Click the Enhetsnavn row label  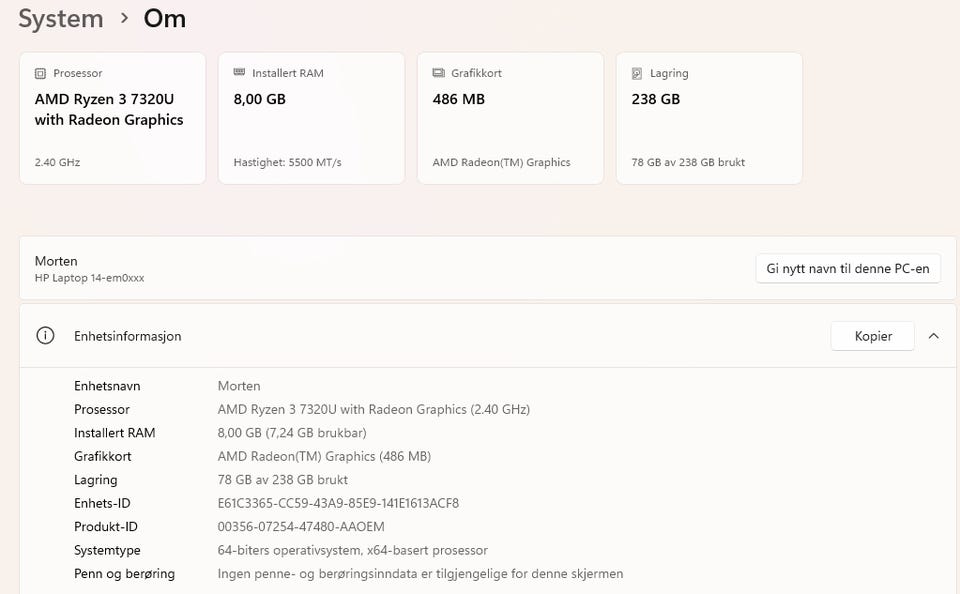tap(107, 386)
